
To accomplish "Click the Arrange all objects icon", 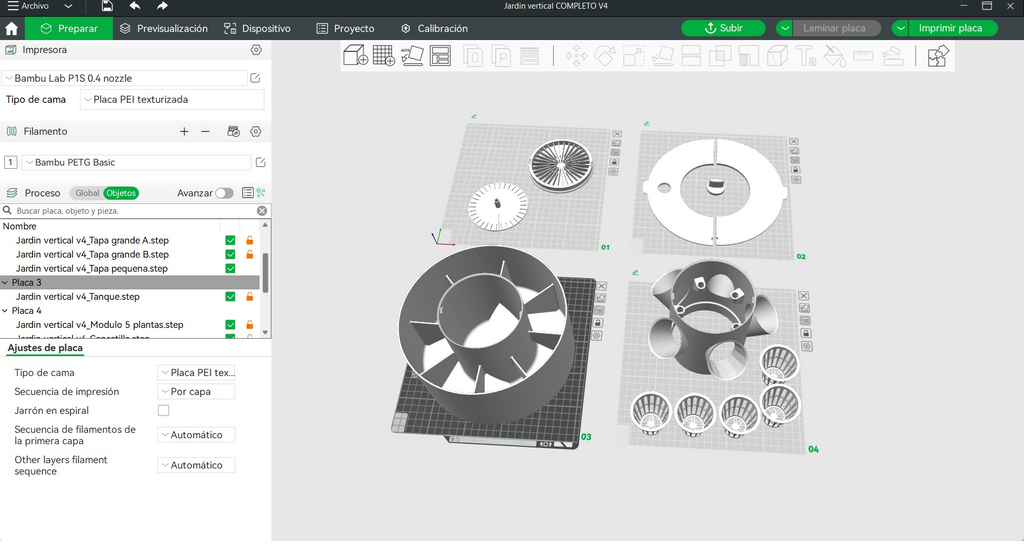I will click(x=440, y=55).
